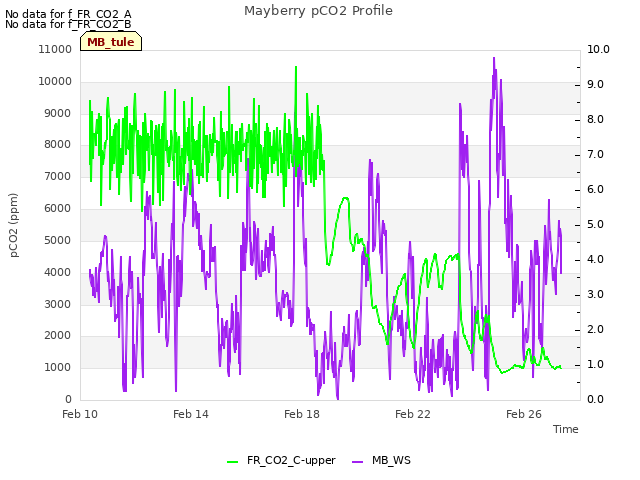Click the 7.0 right axis value
Screen dimensions: 640x480
point(596,155)
